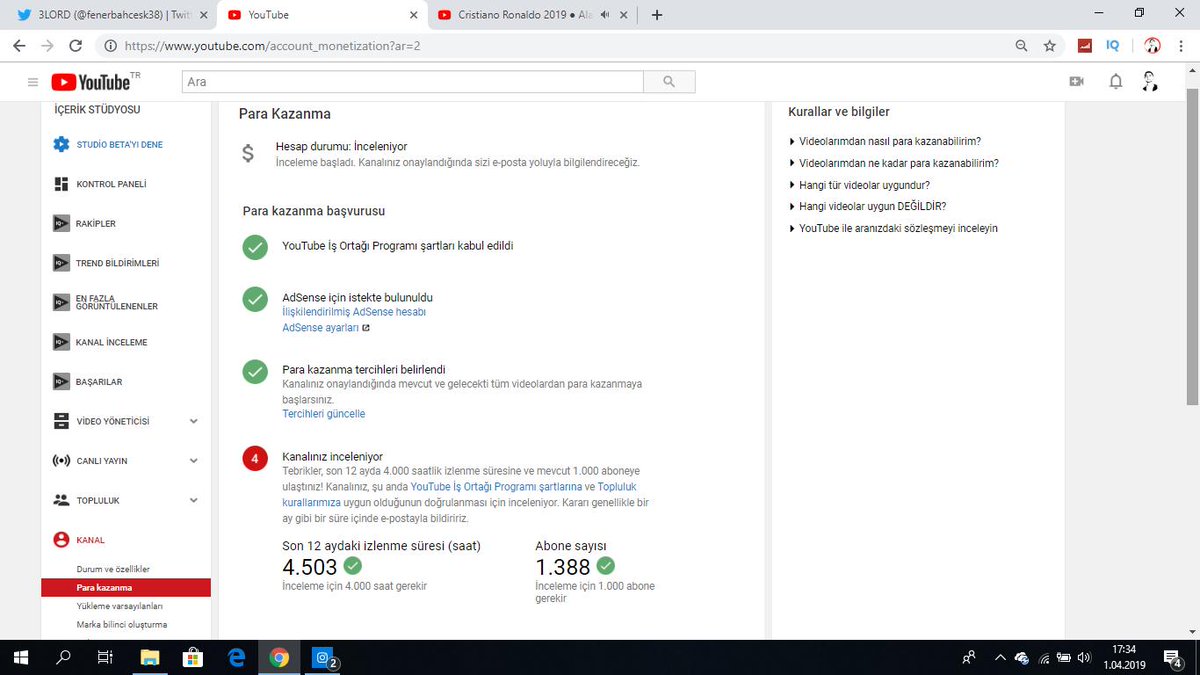
Task: Open İlişkilendirilmiş AdSense hesabı link
Action: 354,312
